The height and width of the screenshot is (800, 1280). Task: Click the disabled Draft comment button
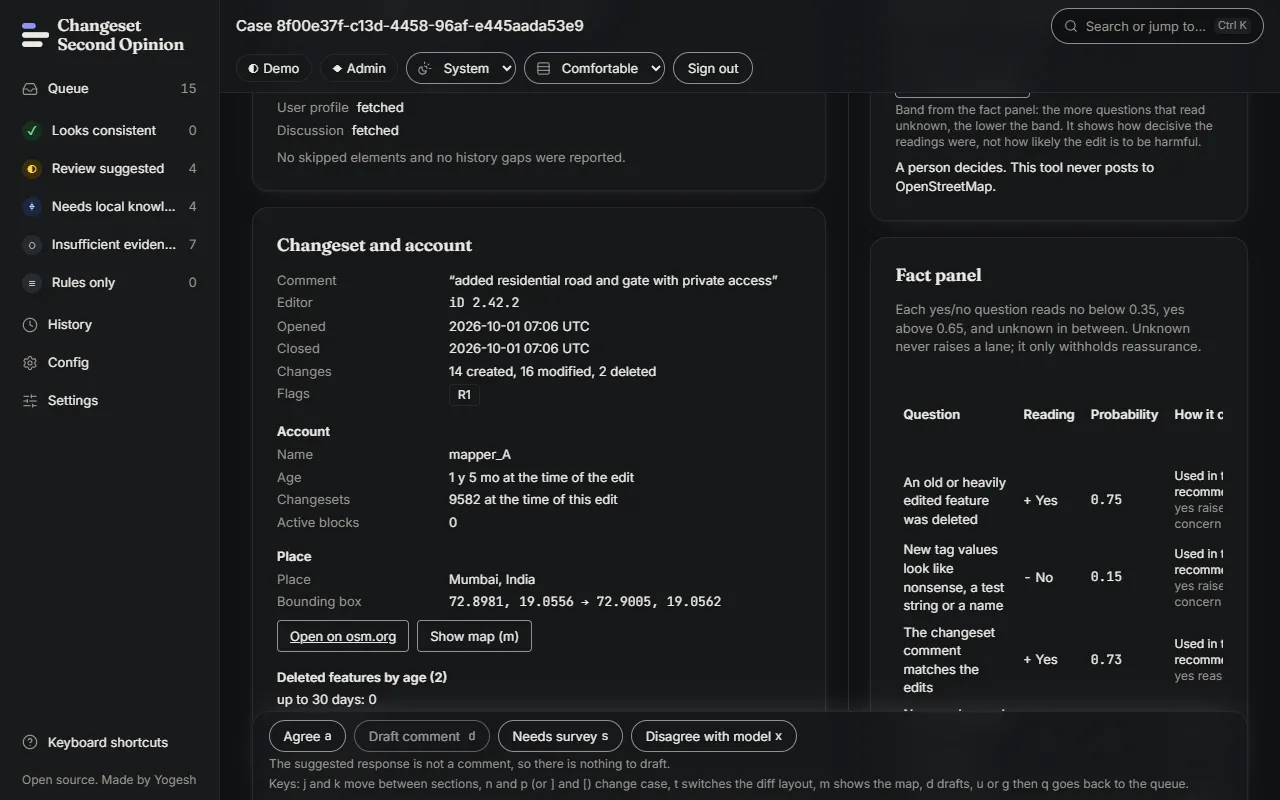click(422, 736)
